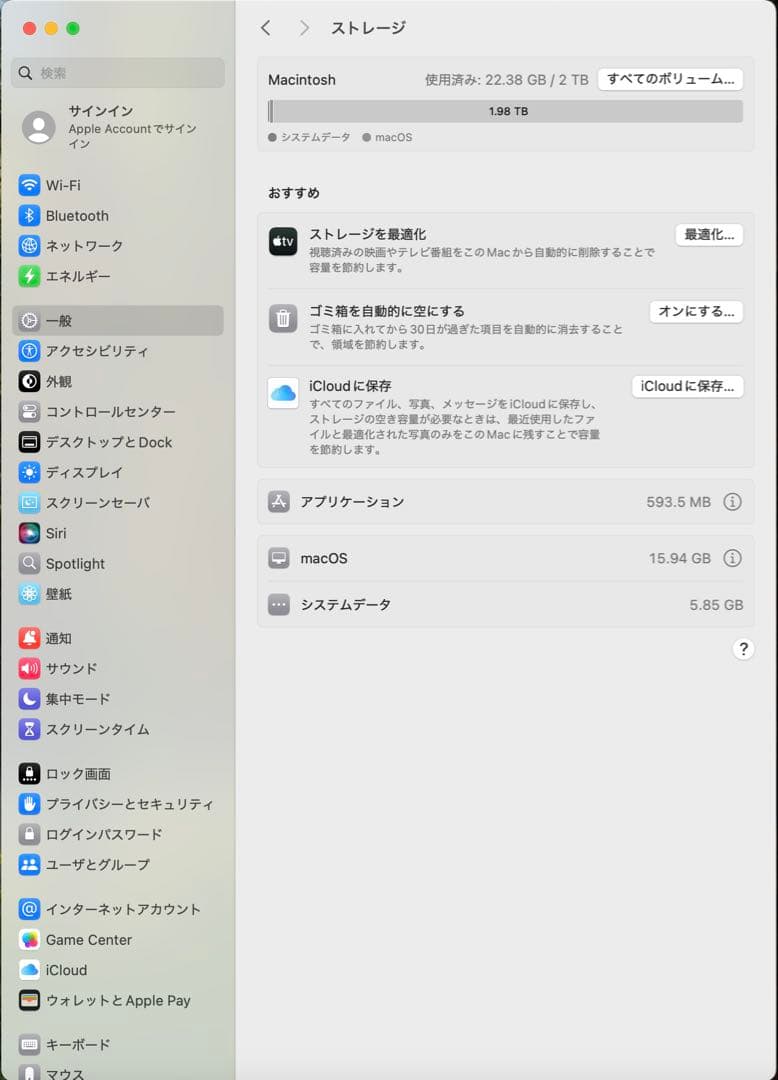Select the サウンド speaker icon
This screenshot has width=778, height=1080.
pos(29,669)
